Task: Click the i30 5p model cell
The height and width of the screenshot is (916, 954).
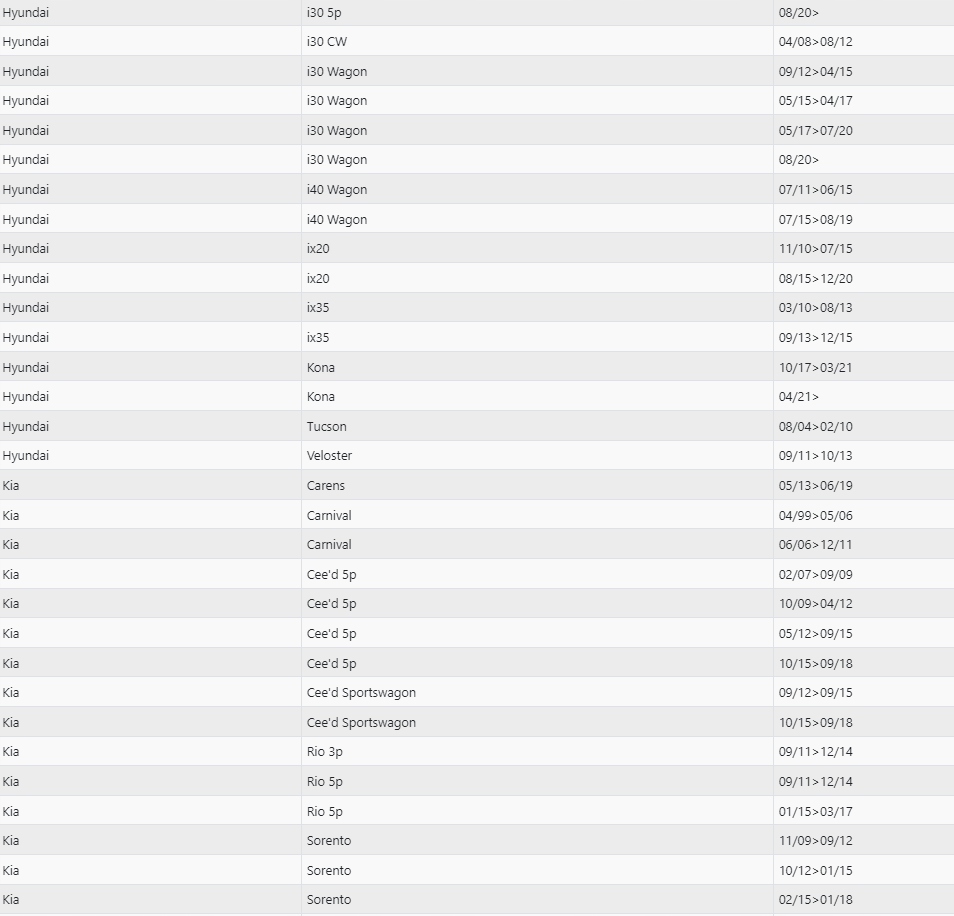Action: (x=537, y=12)
